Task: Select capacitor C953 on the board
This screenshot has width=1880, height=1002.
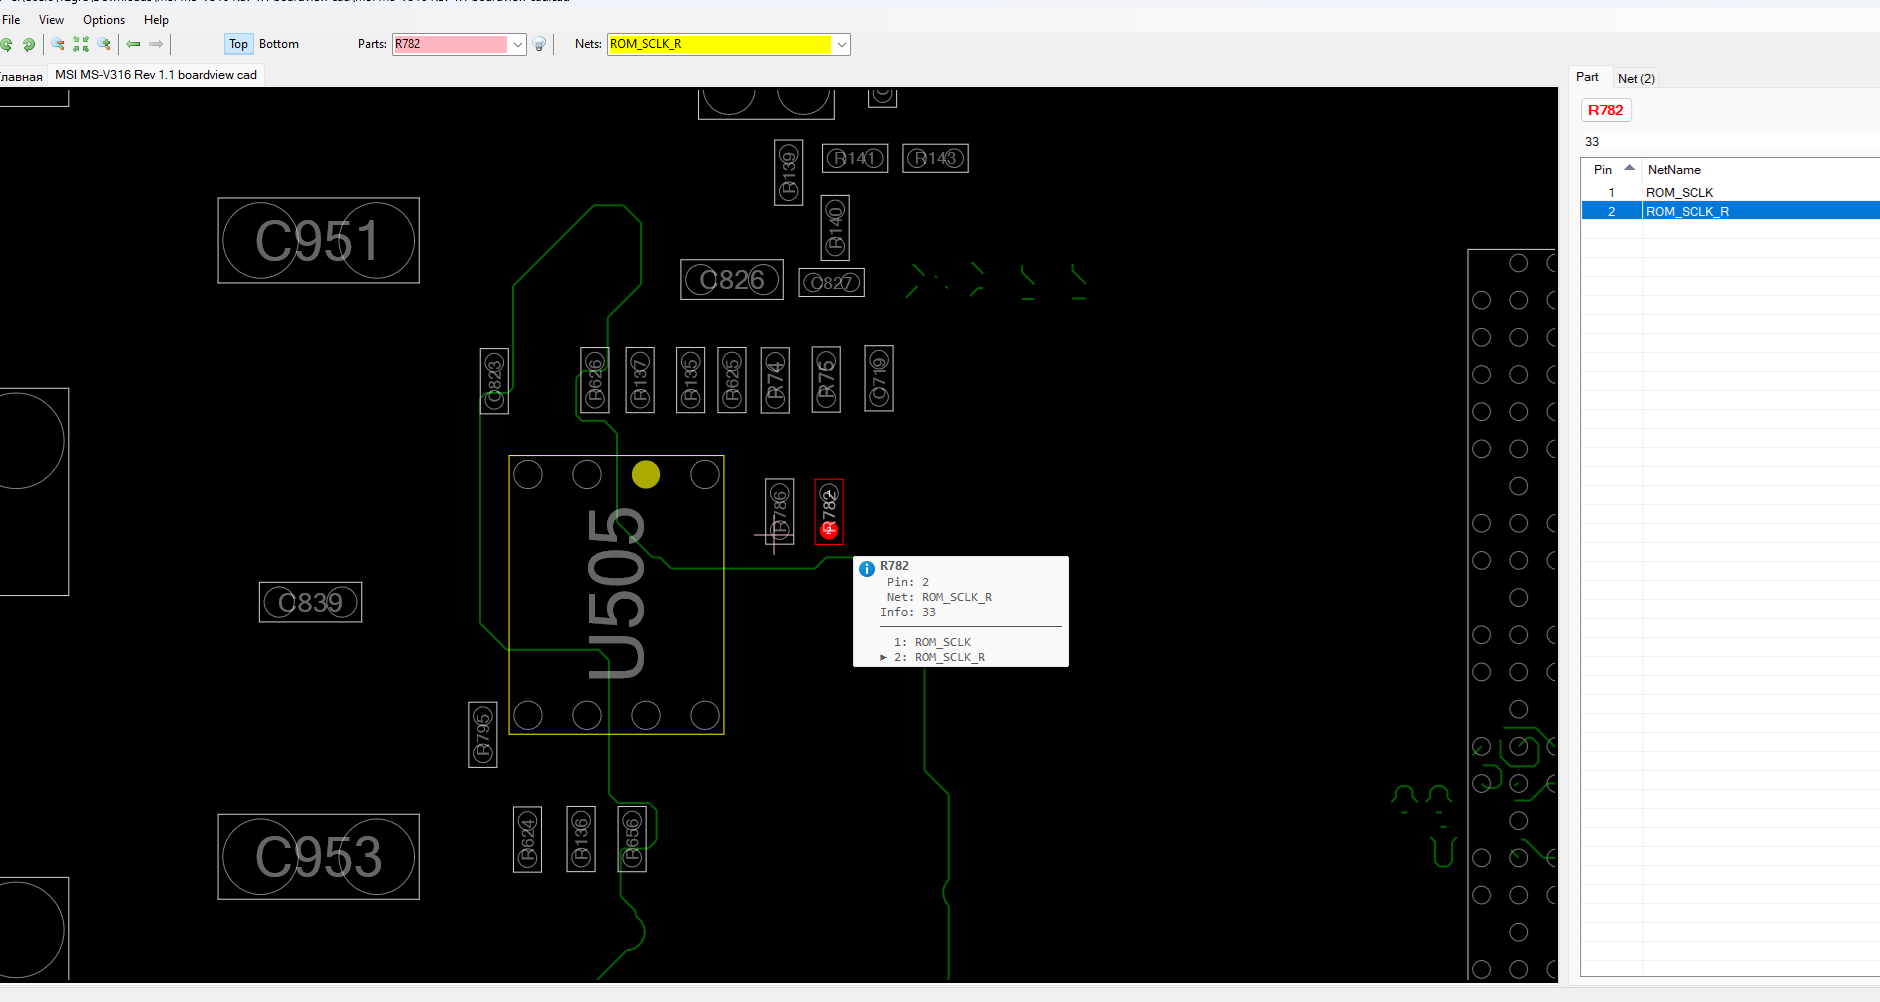Action: pyautogui.click(x=318, y=856)
